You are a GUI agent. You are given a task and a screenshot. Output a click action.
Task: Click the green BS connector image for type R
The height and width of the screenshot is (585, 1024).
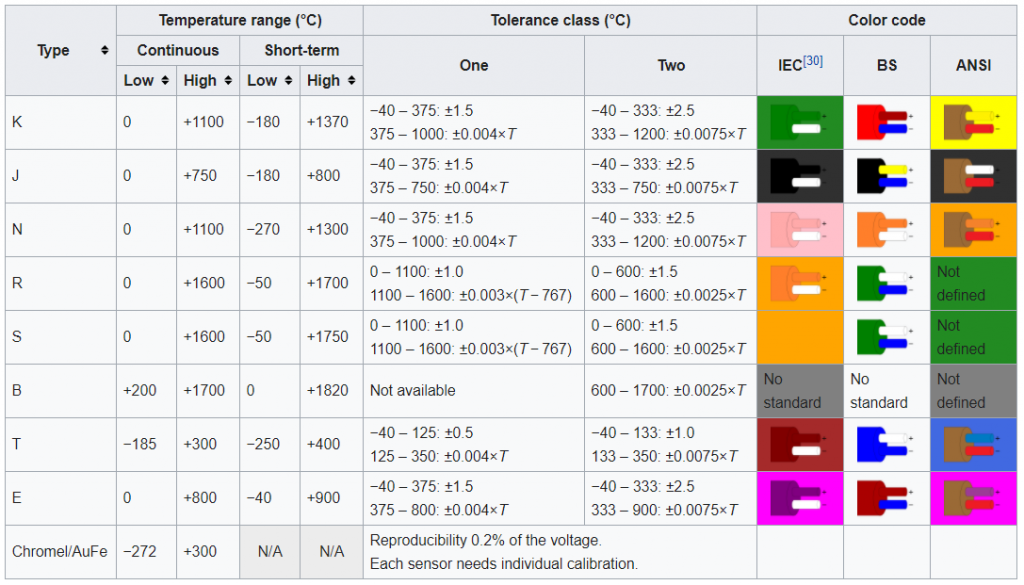coord(886,284)
